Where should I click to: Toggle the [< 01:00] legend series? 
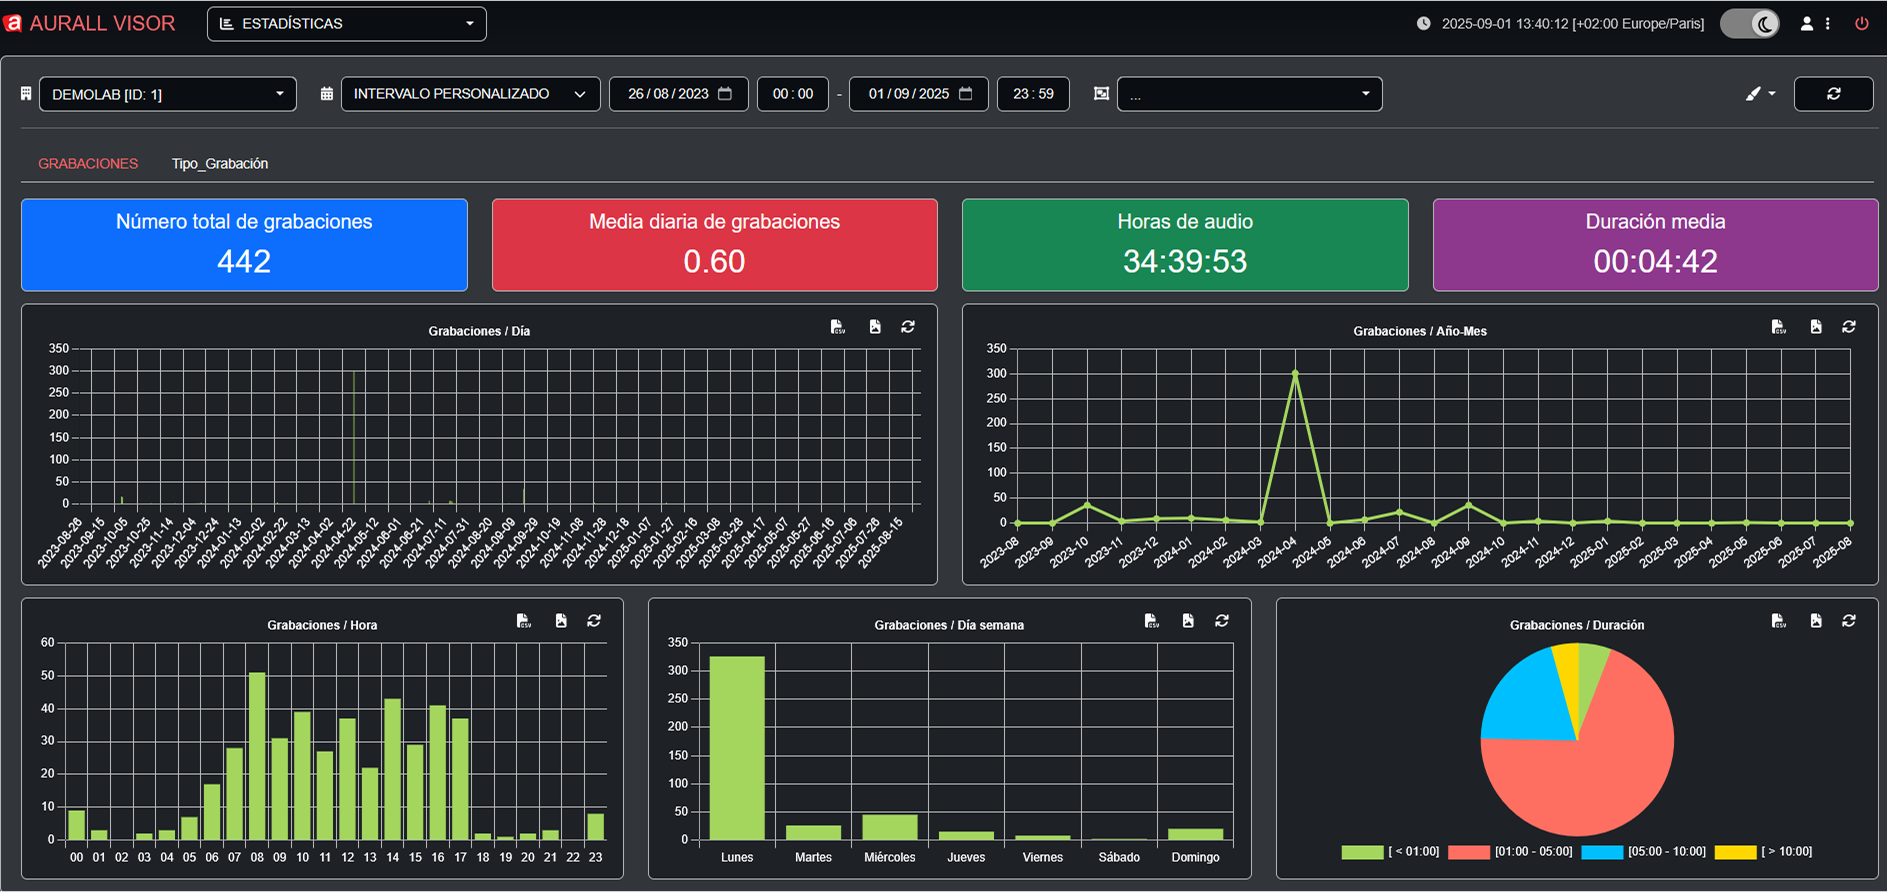point(1362,852)
